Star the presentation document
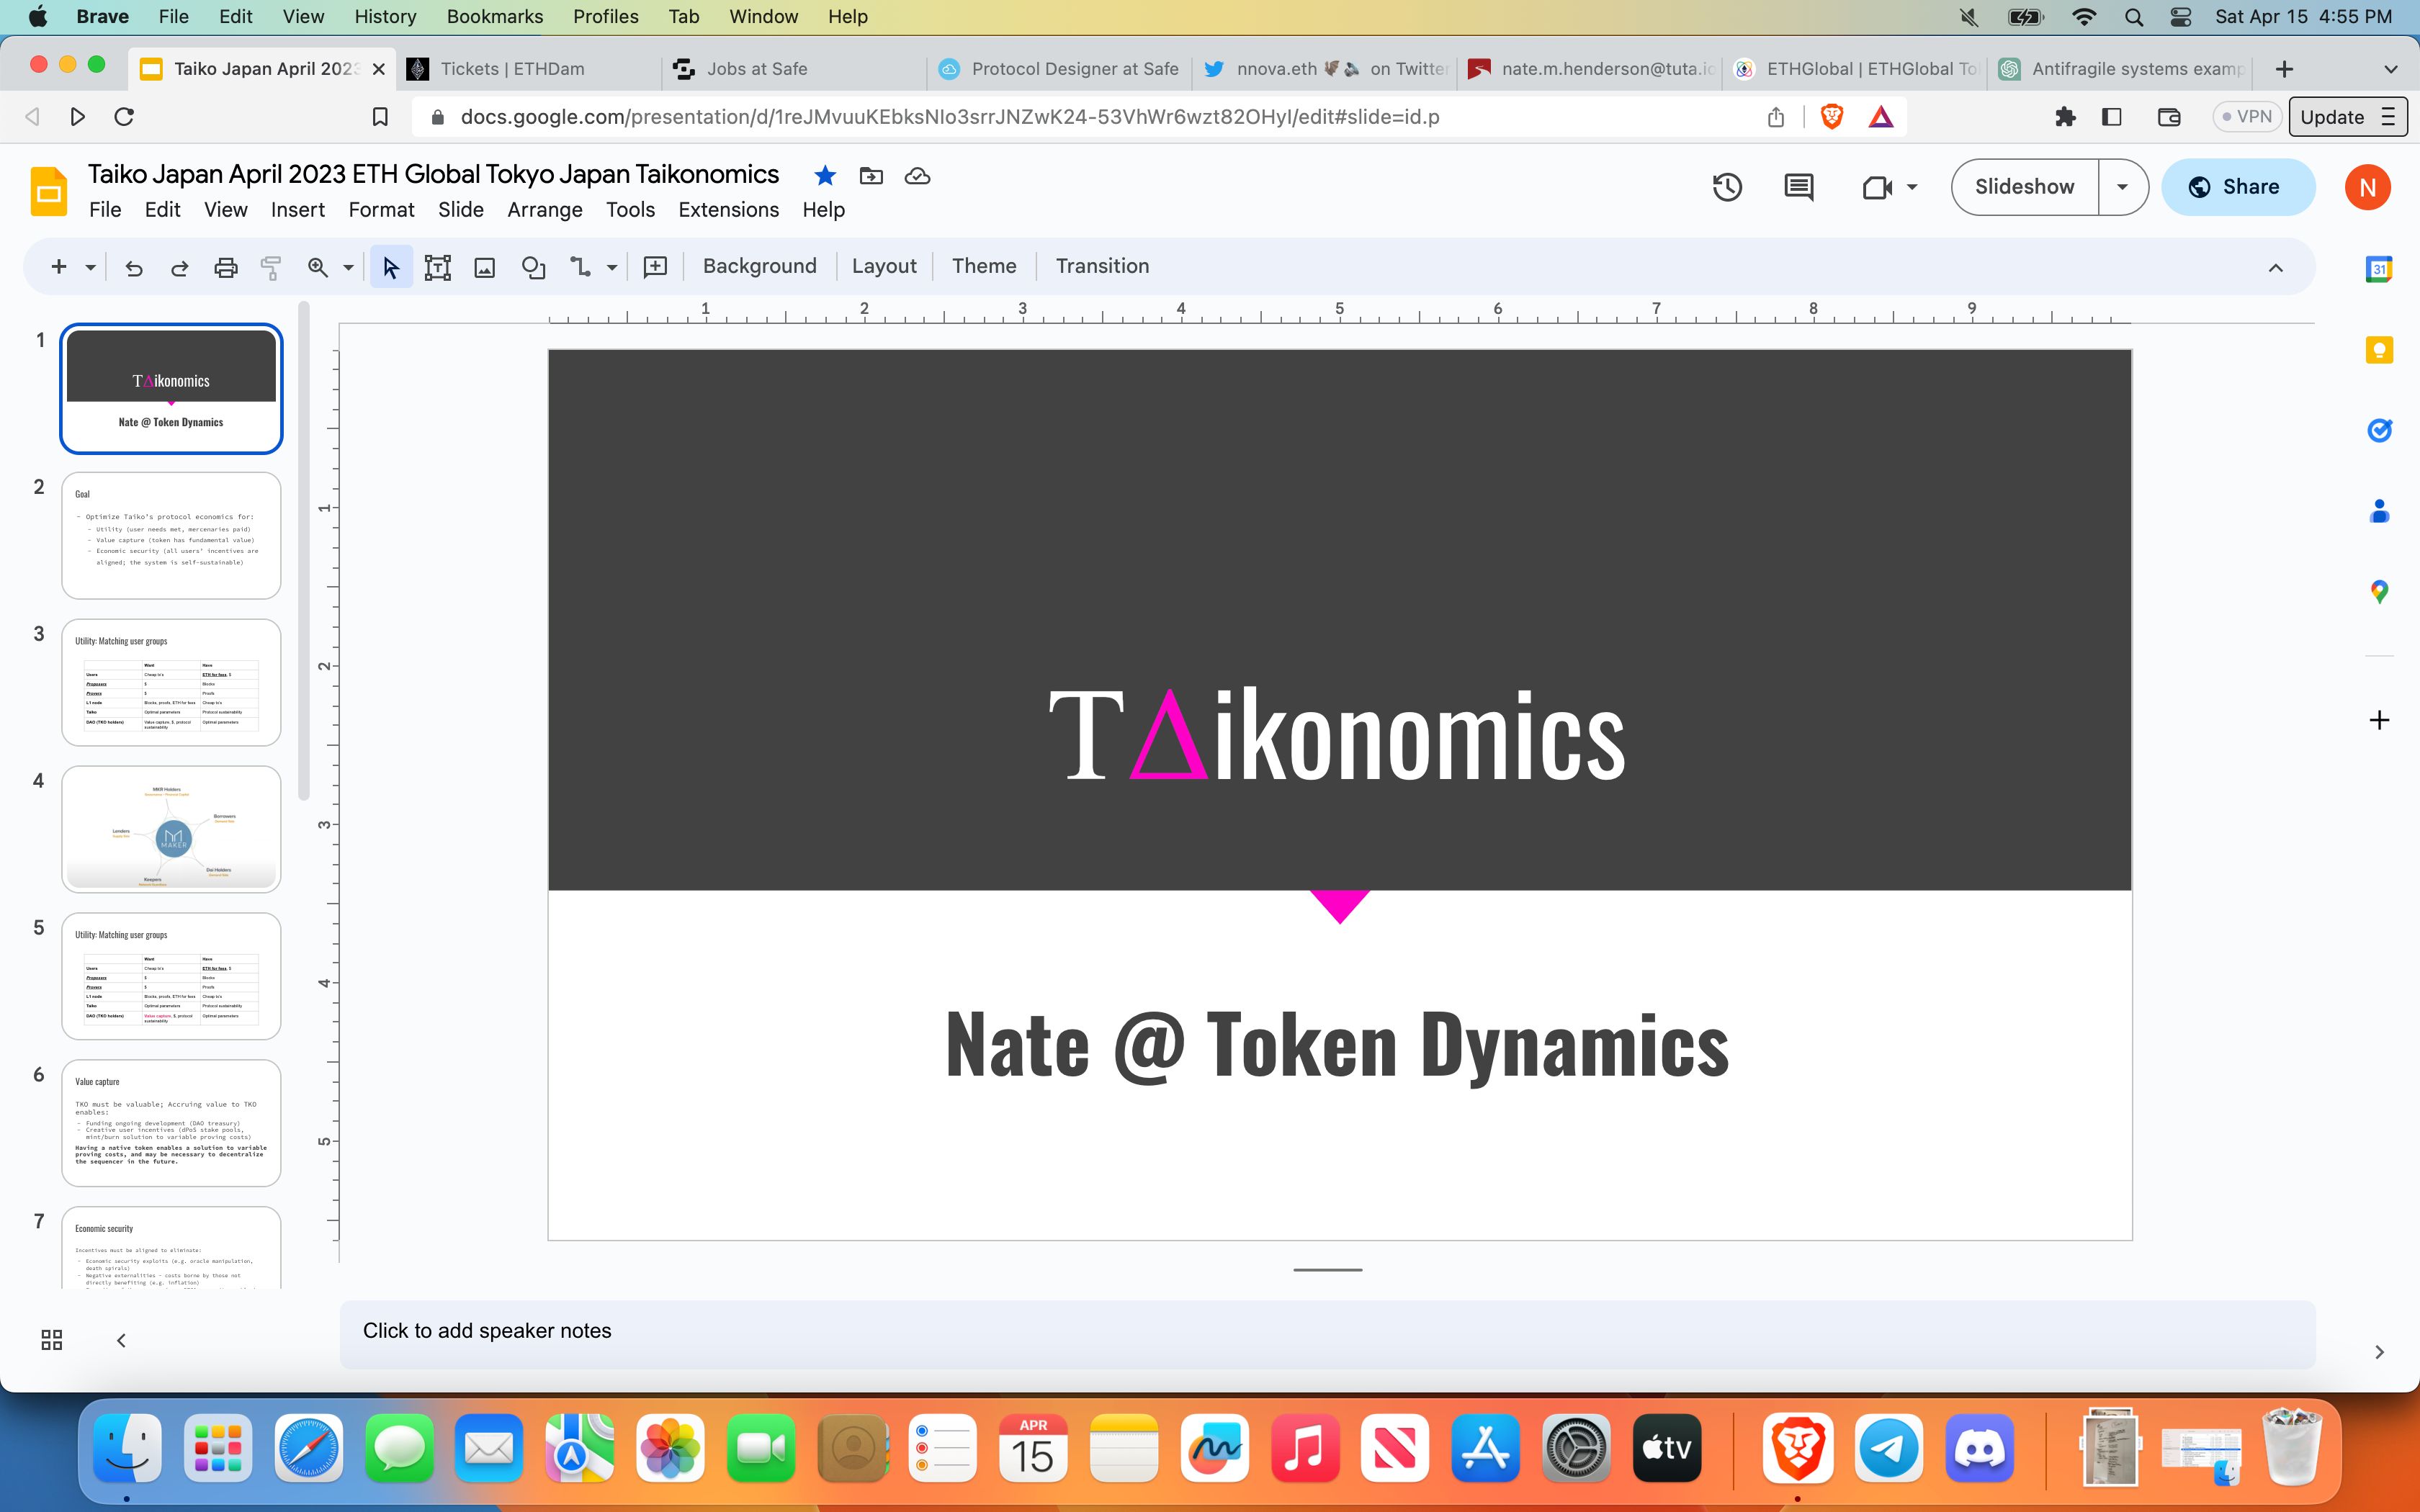Viewport: 2420px width, 1512px height. pyautogui.click(x=825, y=176)
